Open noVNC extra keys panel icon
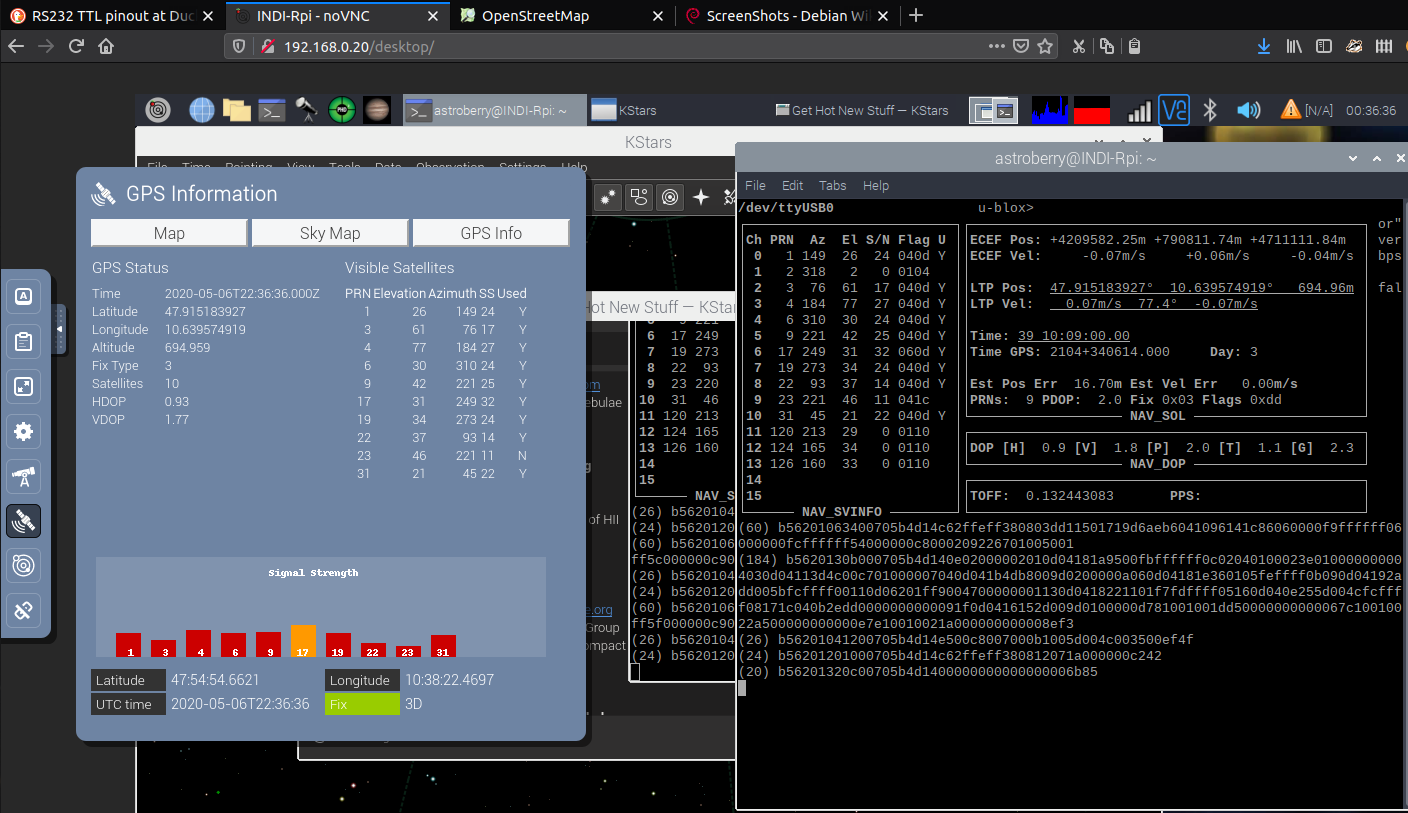The image size is (1408, 813). click(x=24, y=296)
